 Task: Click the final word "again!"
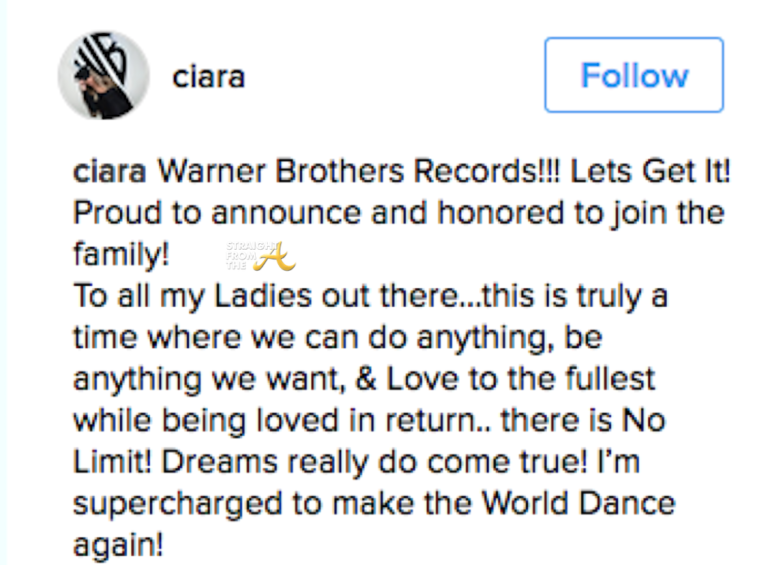click(x=116, y=546)
